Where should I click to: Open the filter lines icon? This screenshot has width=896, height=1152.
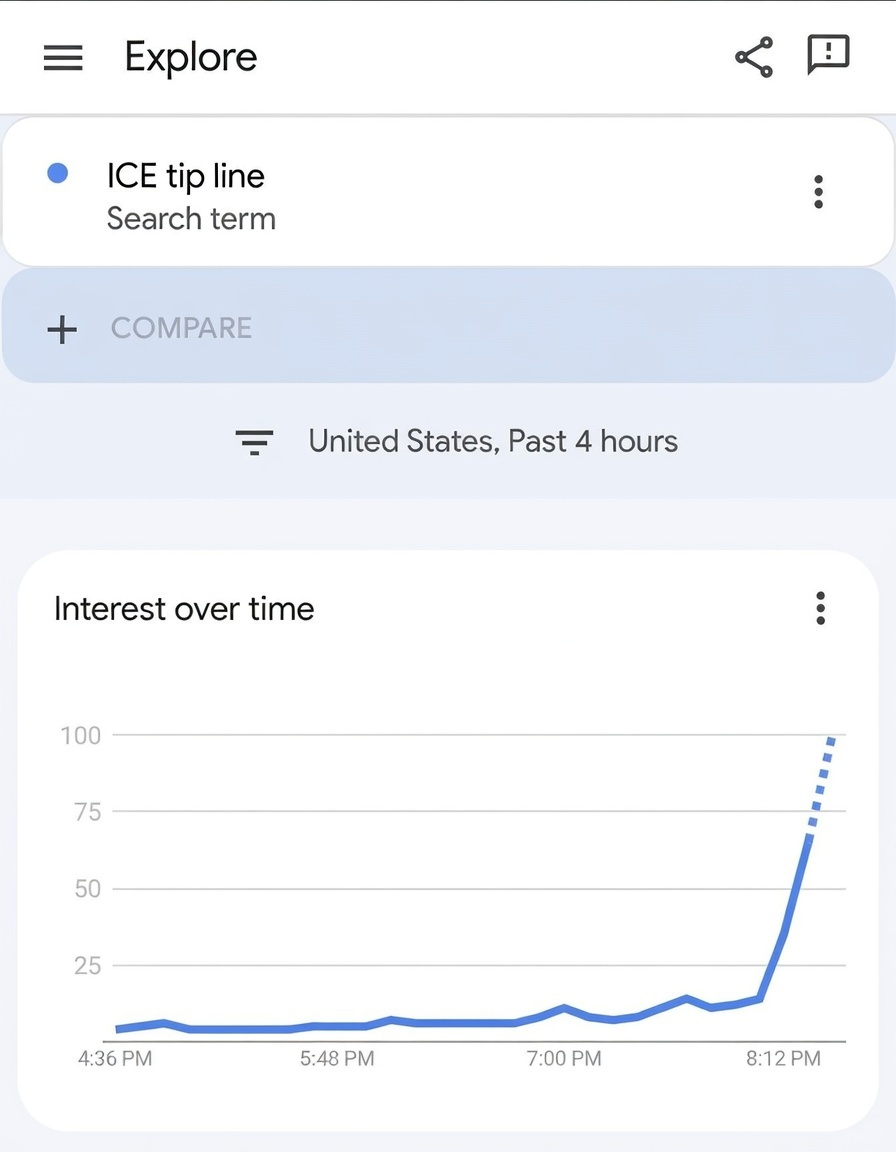[254, 442]
